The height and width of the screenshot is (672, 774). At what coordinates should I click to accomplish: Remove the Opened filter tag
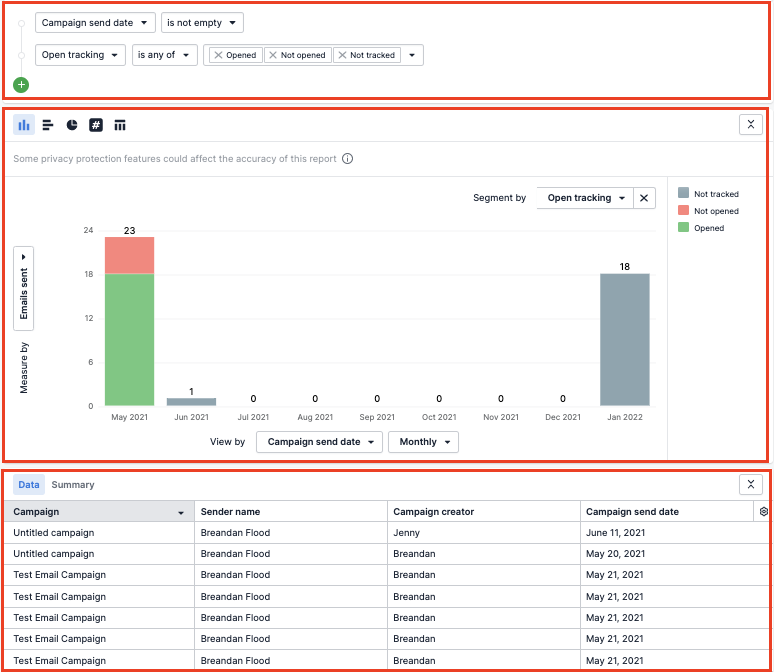click(218, 55)
